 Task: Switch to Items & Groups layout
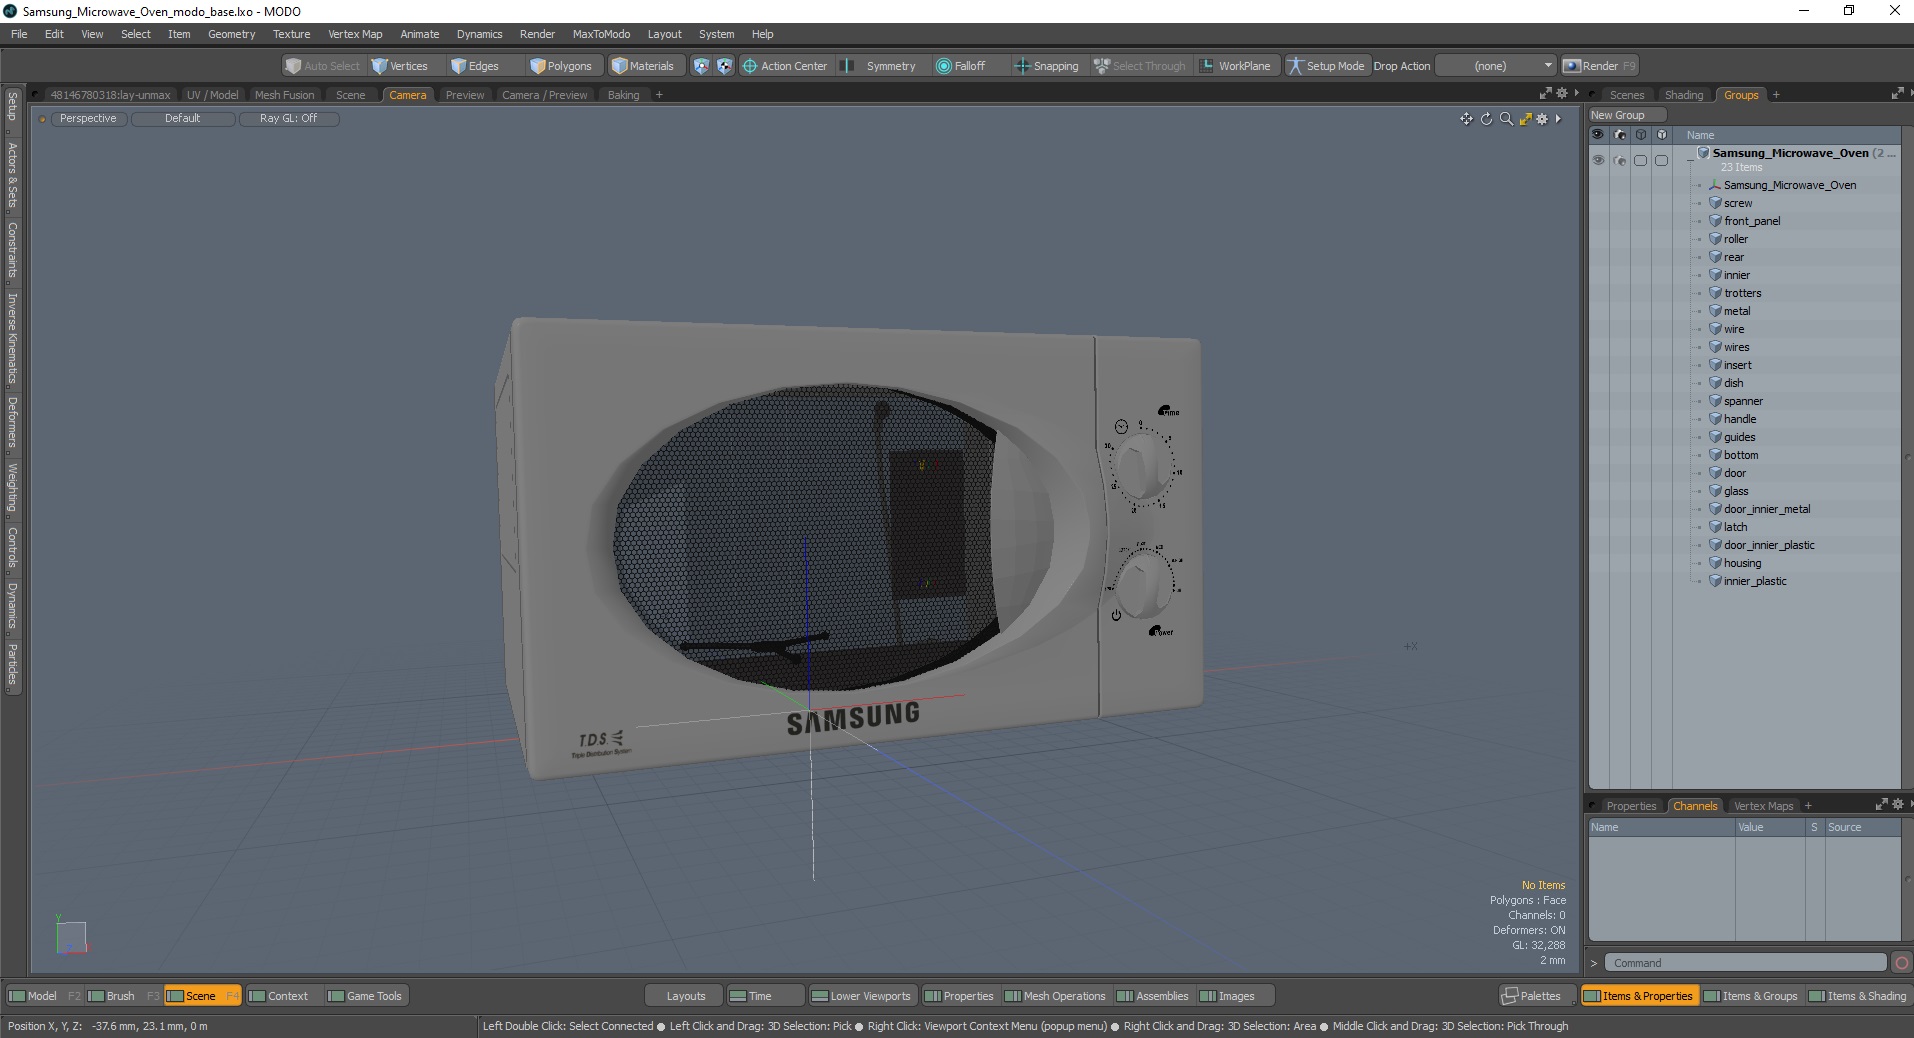[1750, 996]
